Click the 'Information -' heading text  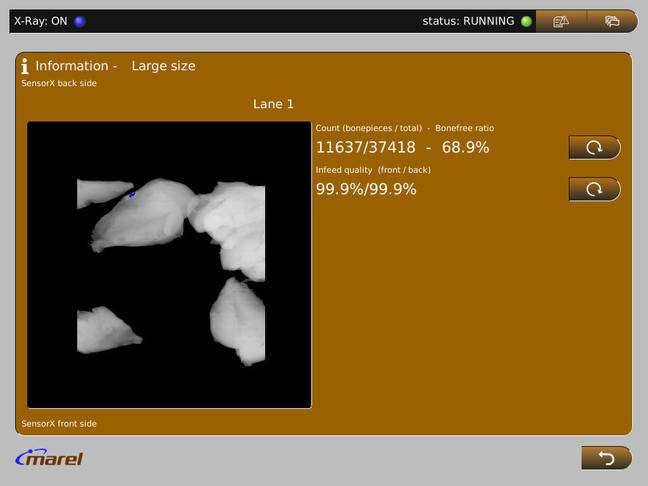[x=76, y=66]
